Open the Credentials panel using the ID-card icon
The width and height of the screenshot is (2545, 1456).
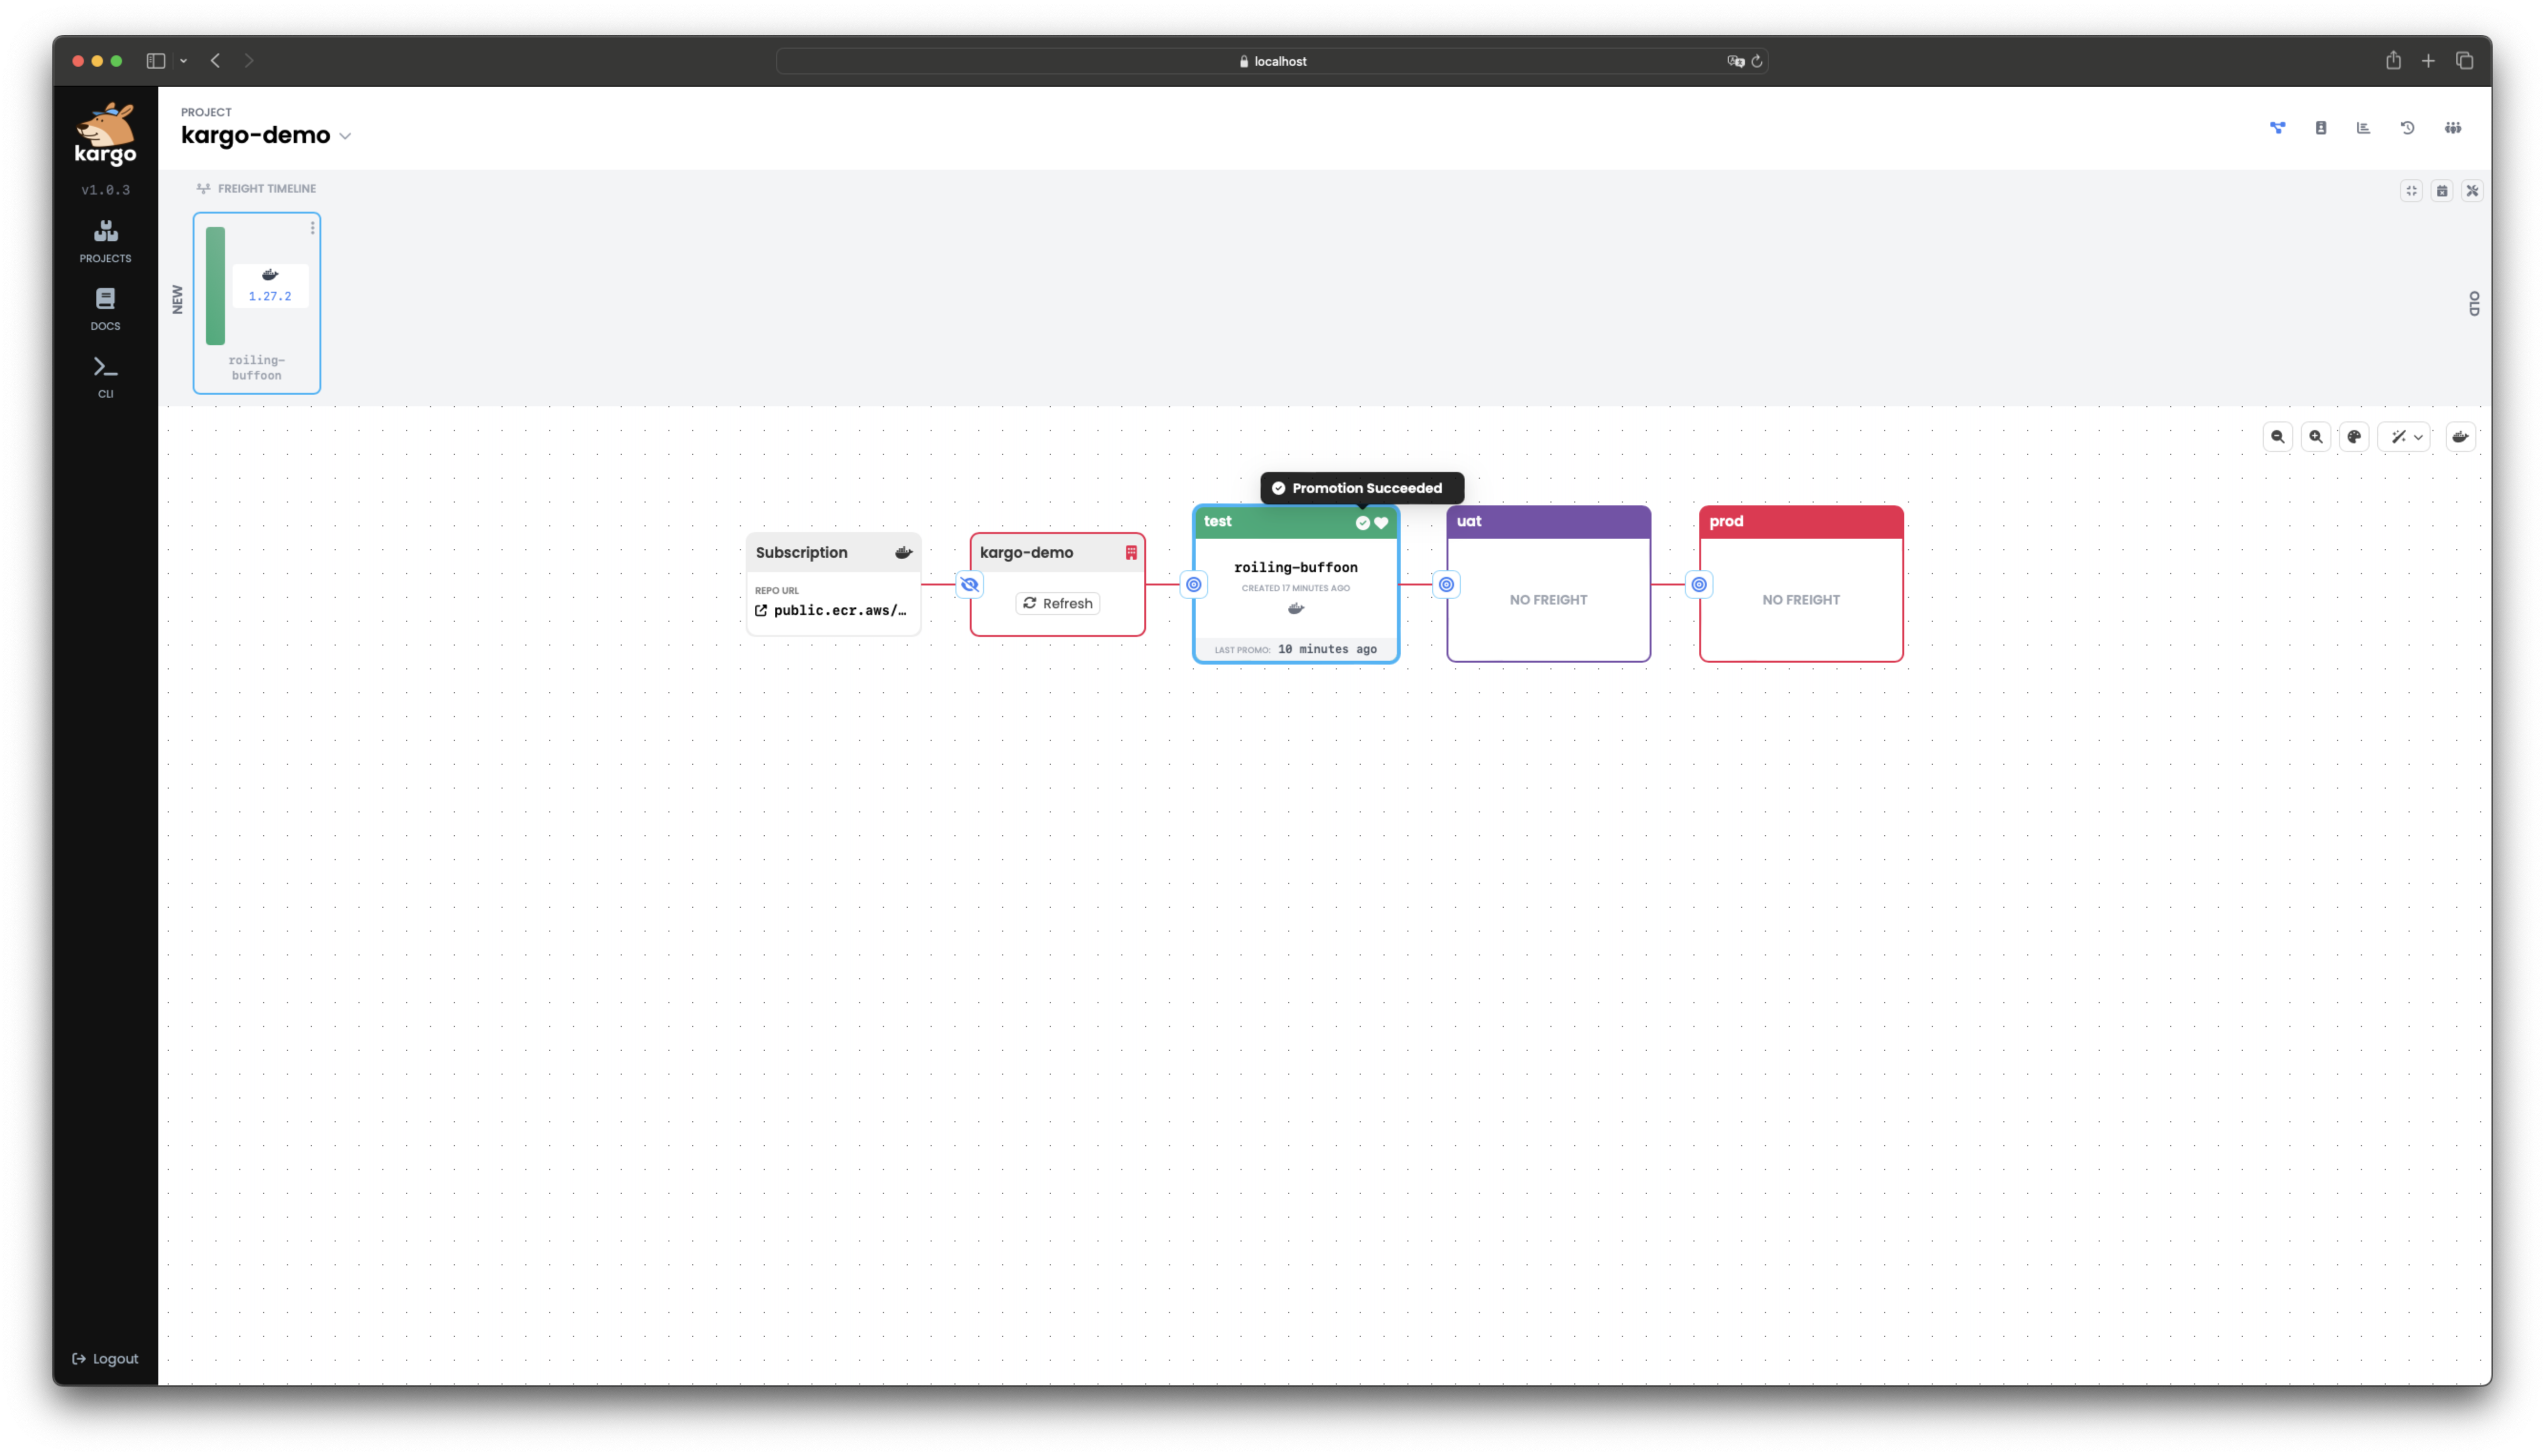[x=2320, y=128]
